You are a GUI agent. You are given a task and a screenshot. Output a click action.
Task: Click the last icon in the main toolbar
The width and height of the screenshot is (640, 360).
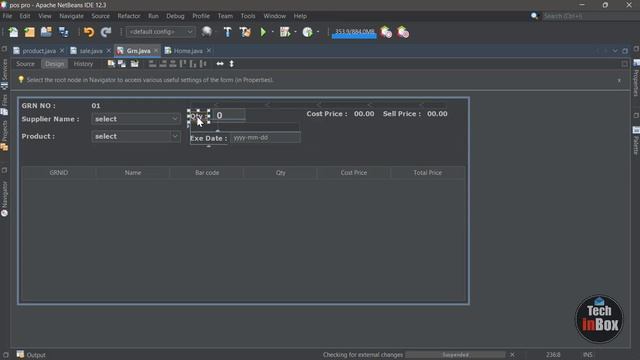403,32
